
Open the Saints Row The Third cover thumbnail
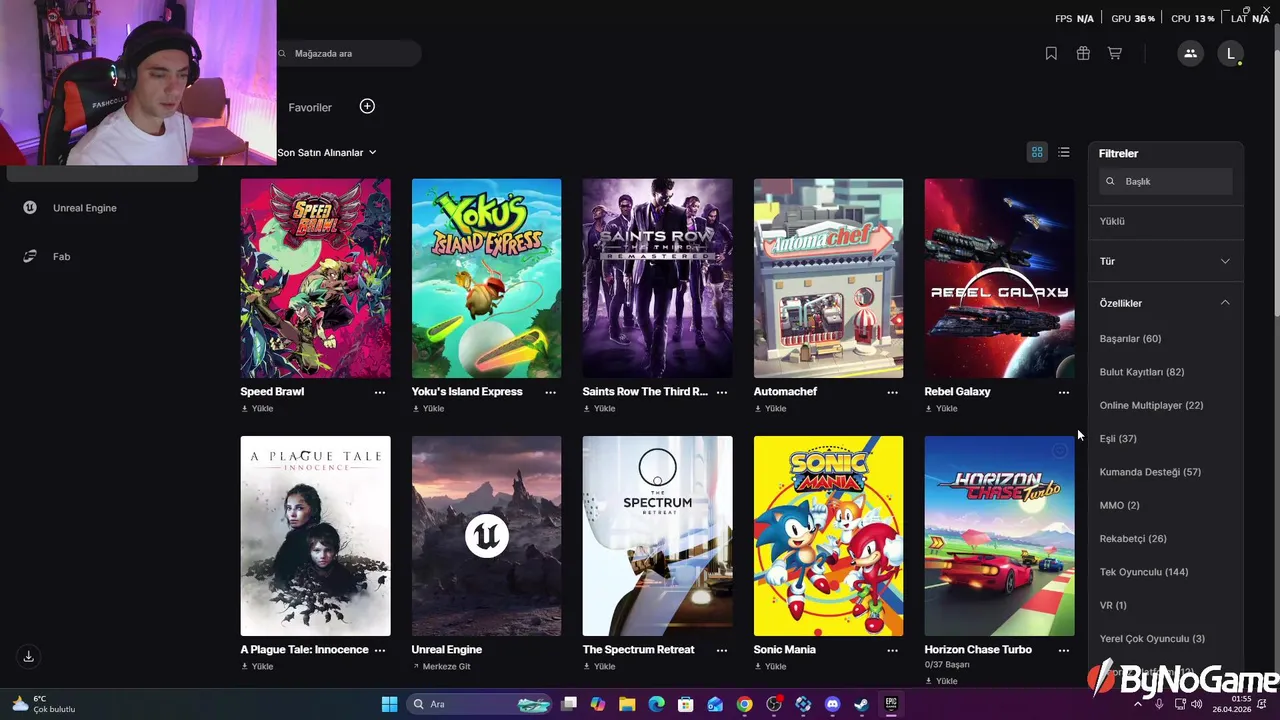tap(658, 279)
